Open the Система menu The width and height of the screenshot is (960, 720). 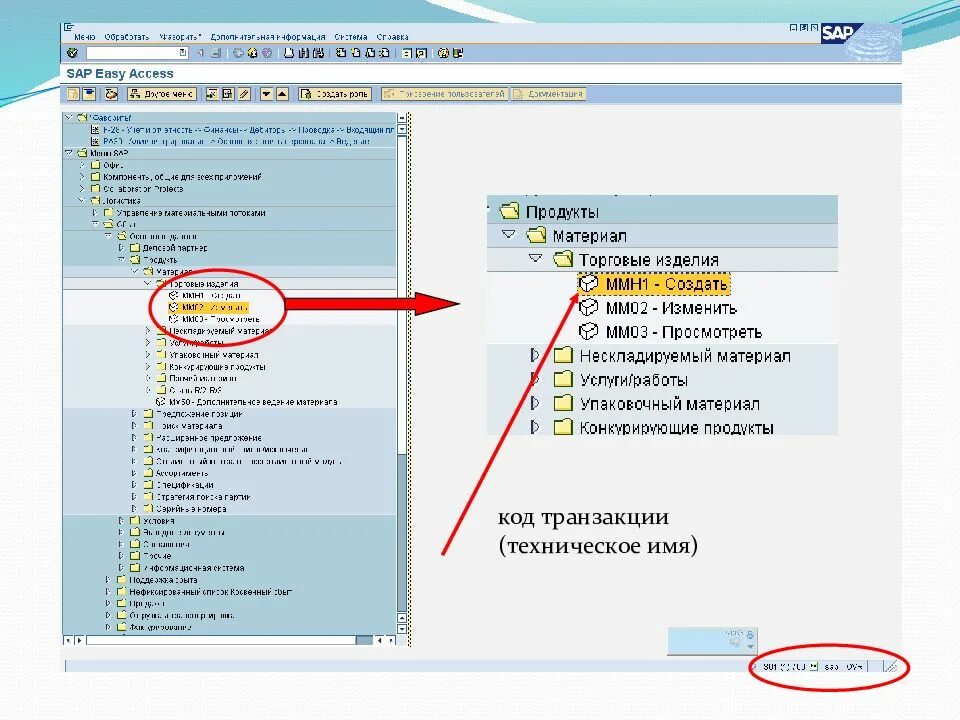[351, 37]
